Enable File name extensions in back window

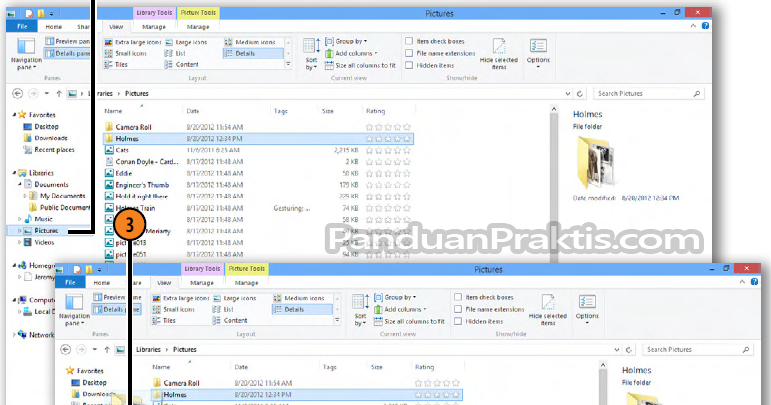[409, 53]
